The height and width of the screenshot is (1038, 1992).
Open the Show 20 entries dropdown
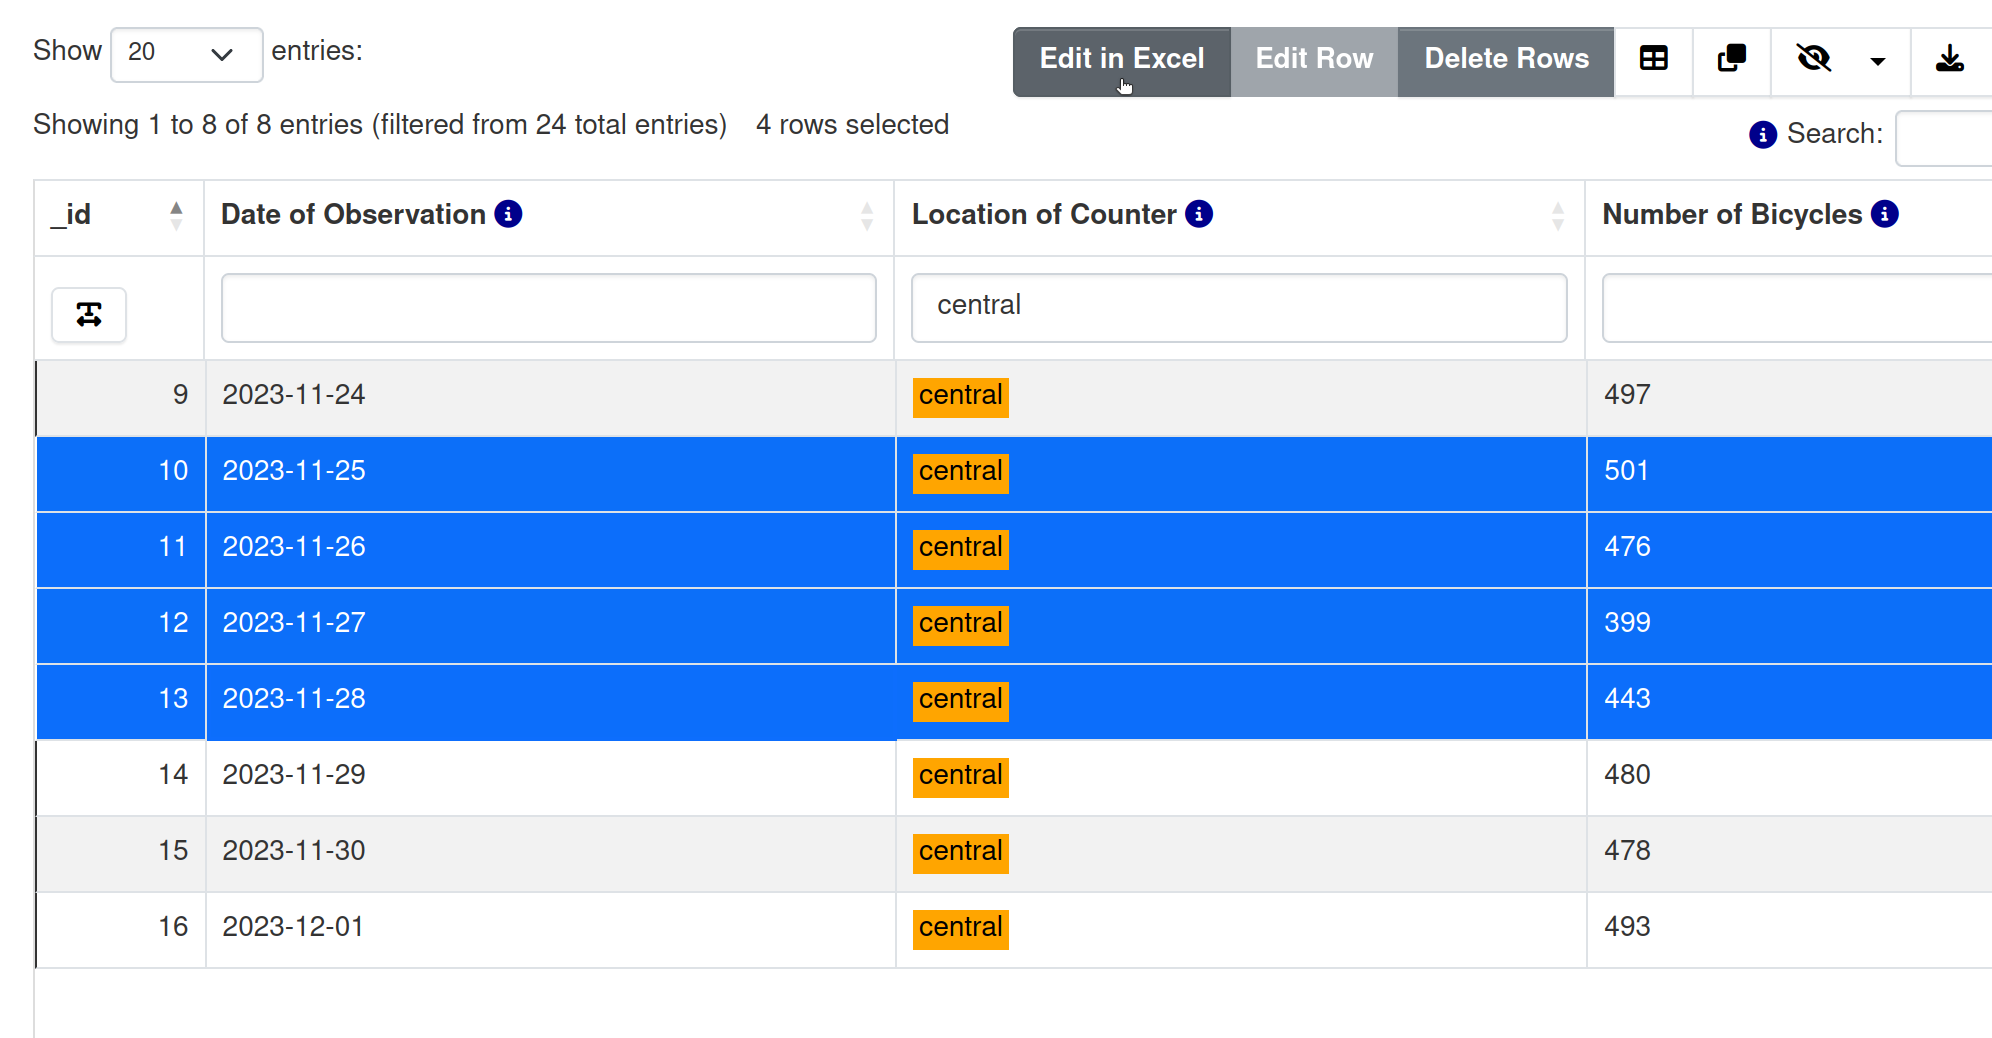[x=186, y=54]
